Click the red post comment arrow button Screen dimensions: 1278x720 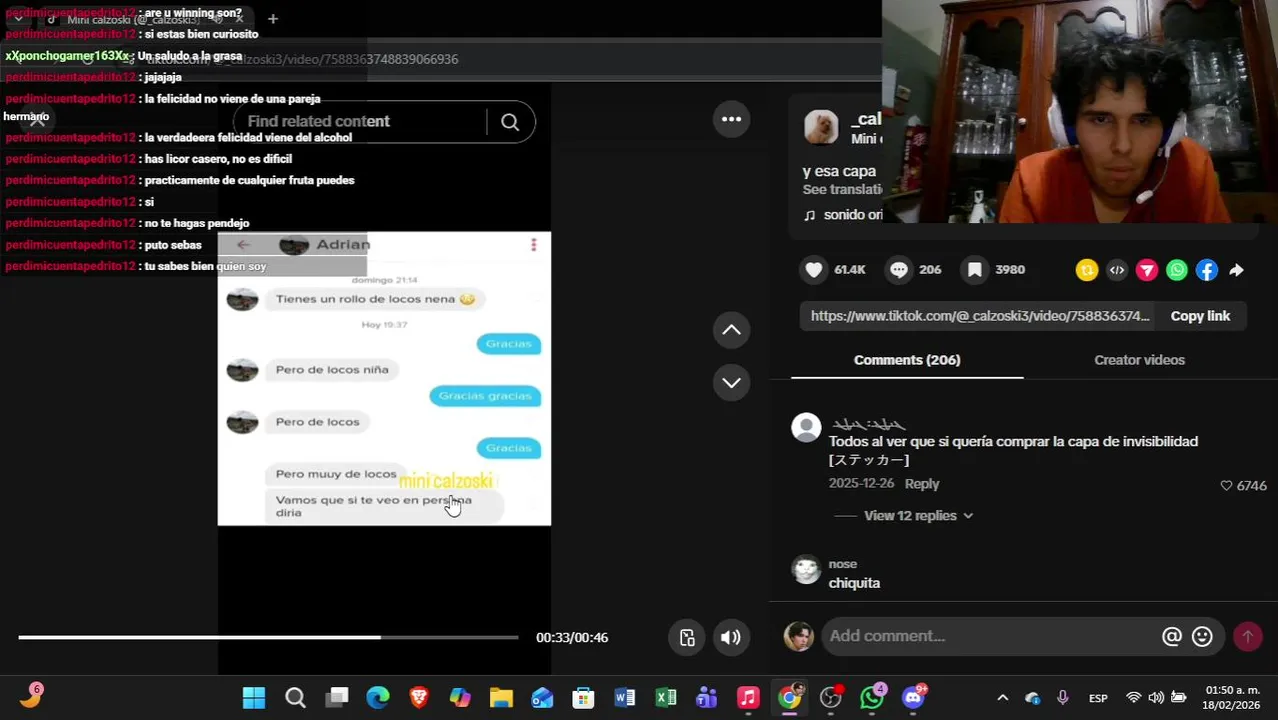(1247, 636)
